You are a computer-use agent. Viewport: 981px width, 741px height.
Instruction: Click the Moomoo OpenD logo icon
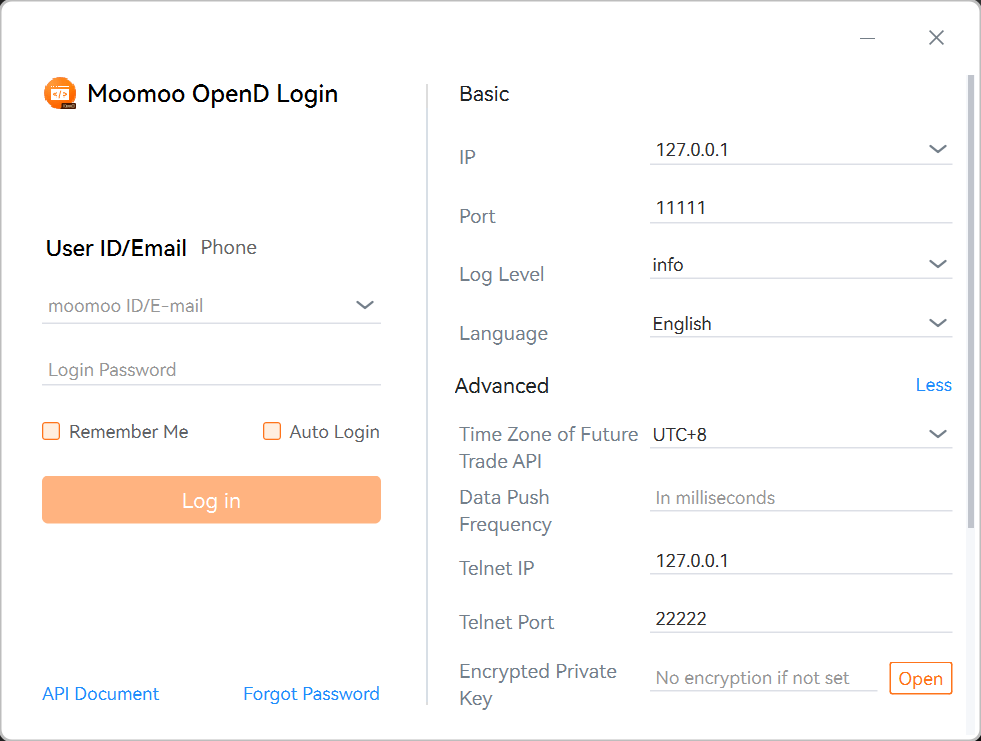click(x=60, y=92)
